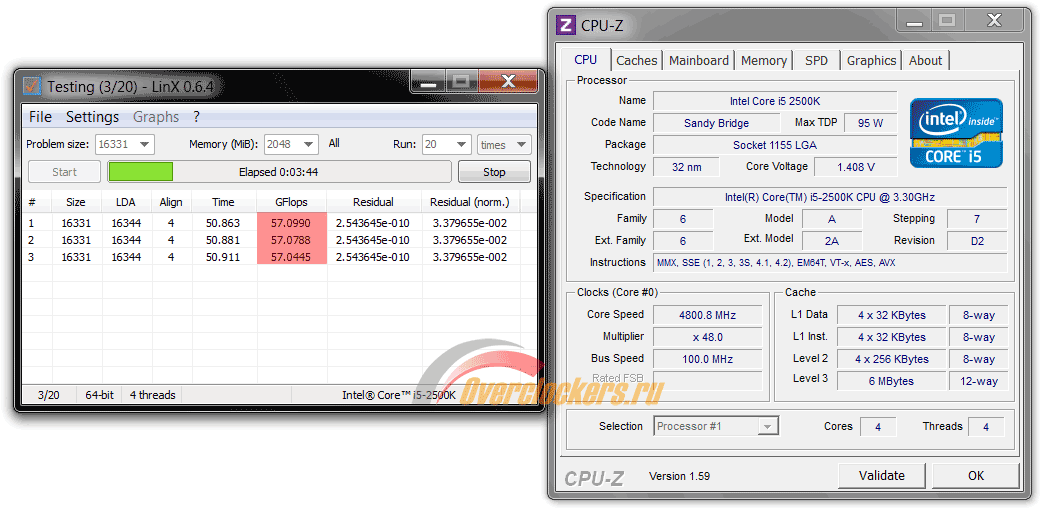Click the Core Voltage field 1.408 V
The height and width of the screenshot is (509, 1042).
click(x=855, y=167)
